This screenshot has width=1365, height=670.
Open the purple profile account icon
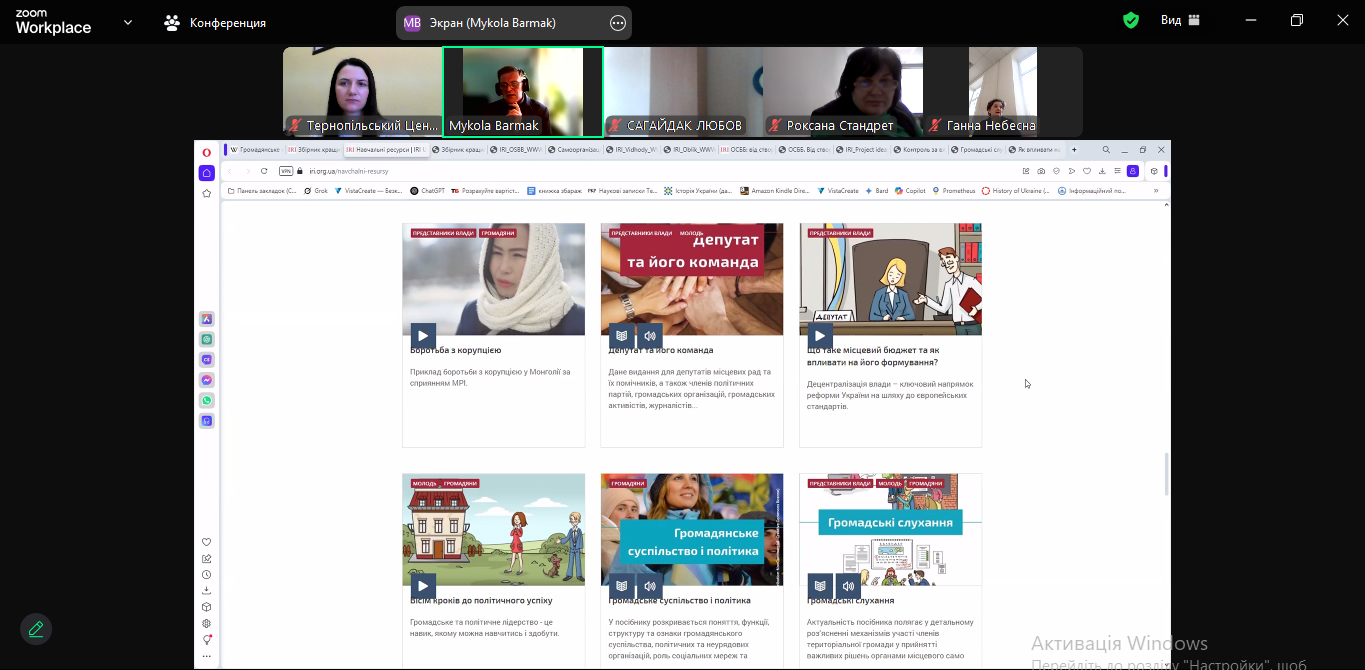(x=1133, y=171)
